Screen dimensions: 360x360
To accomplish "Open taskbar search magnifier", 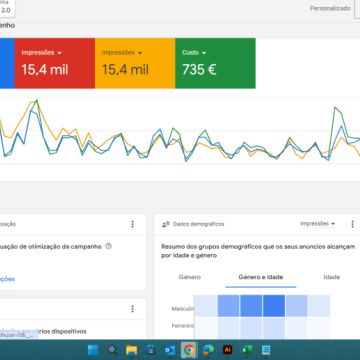I will point(113,350).
